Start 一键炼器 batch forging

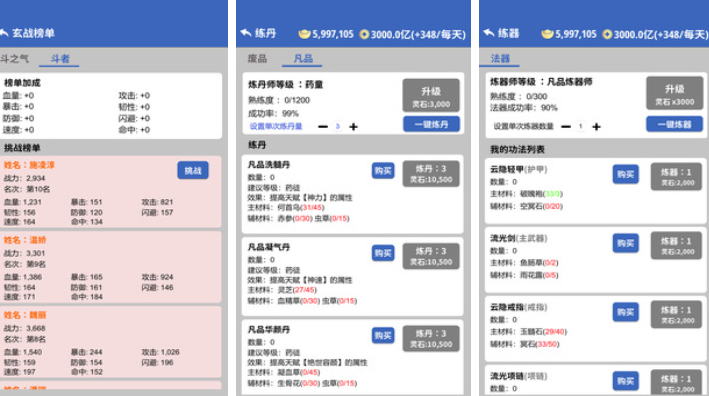click(x=674, y=124)
